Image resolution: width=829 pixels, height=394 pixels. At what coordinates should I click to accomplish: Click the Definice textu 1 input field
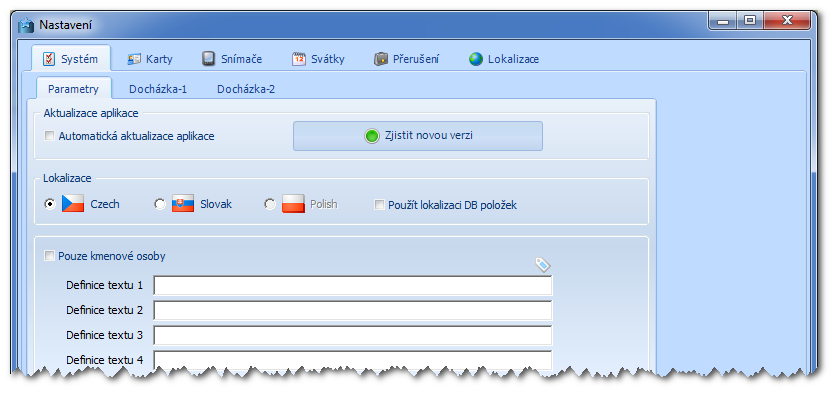pos(353,285)
